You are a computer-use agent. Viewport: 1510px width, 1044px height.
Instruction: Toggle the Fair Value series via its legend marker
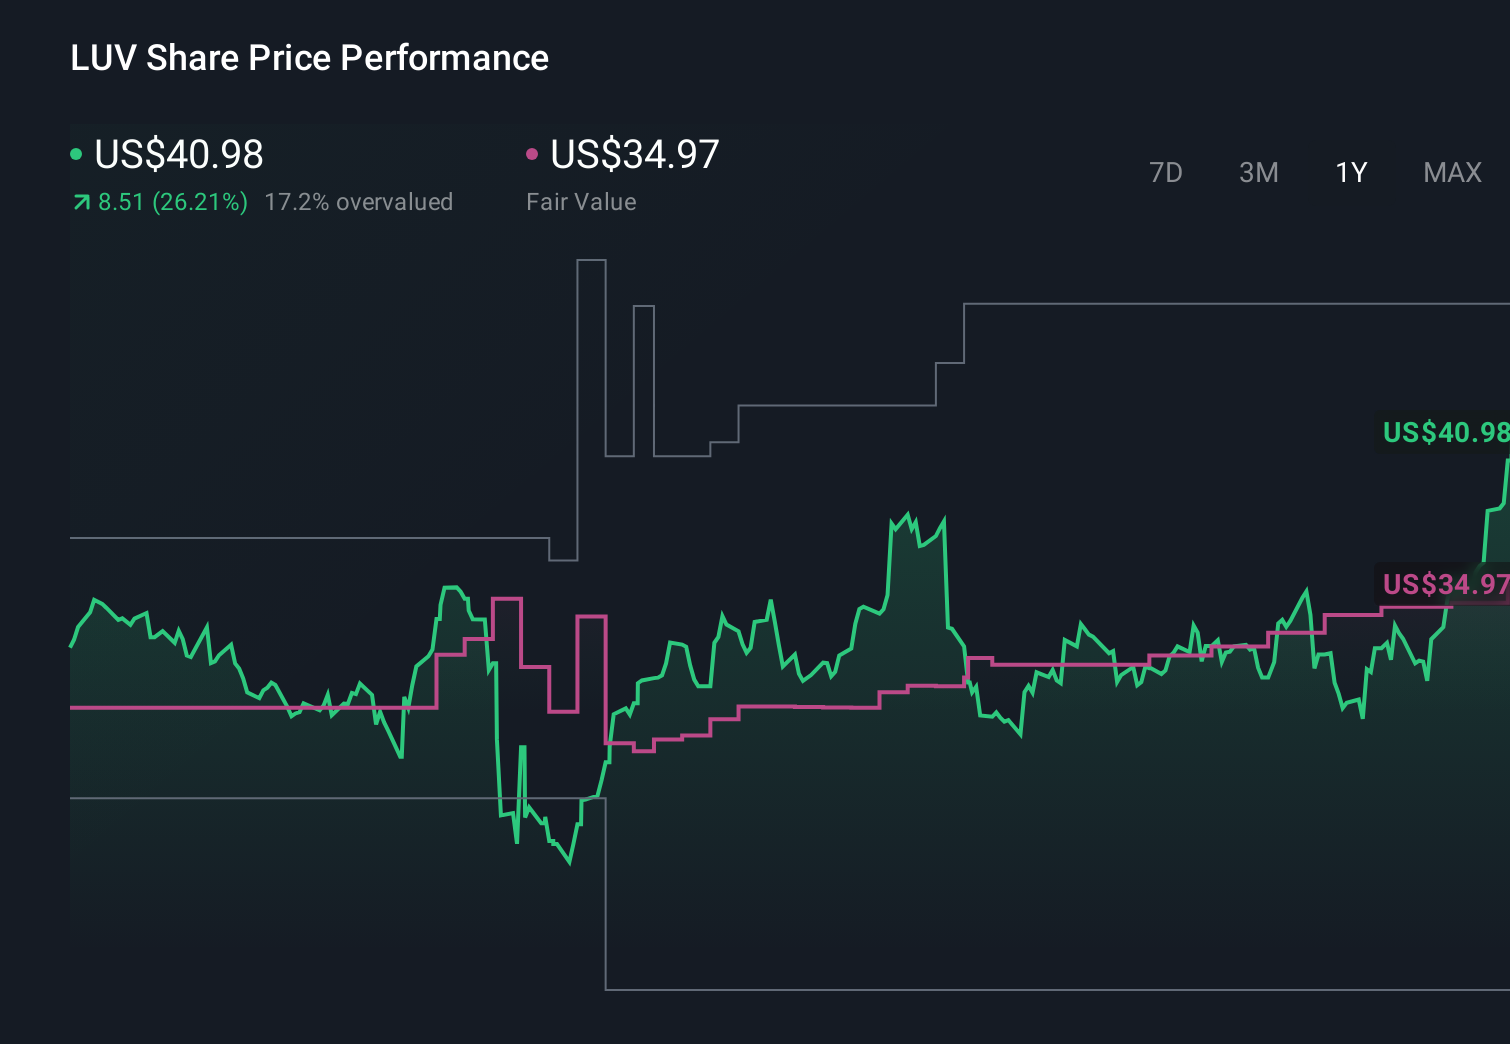tap(533, 153)
